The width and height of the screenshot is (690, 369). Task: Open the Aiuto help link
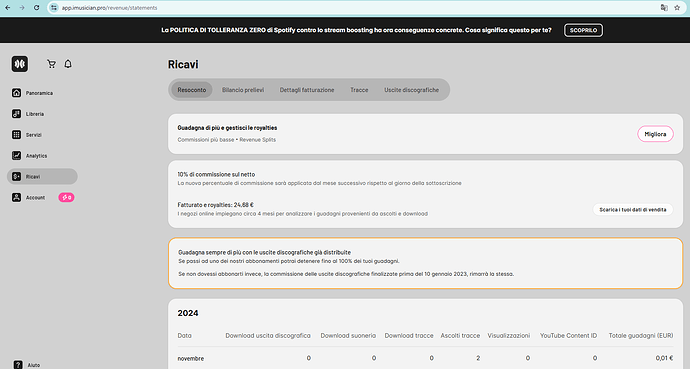[34, 365]
